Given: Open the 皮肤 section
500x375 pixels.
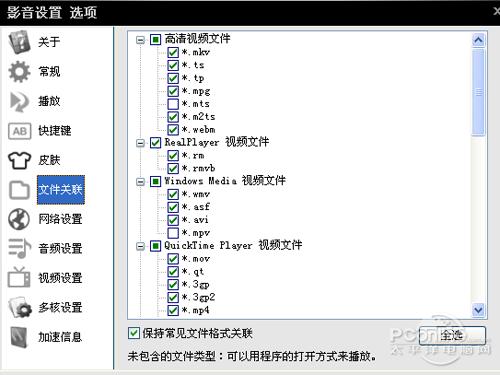Looking at the screenshot, I should click(x=49, y=160).
